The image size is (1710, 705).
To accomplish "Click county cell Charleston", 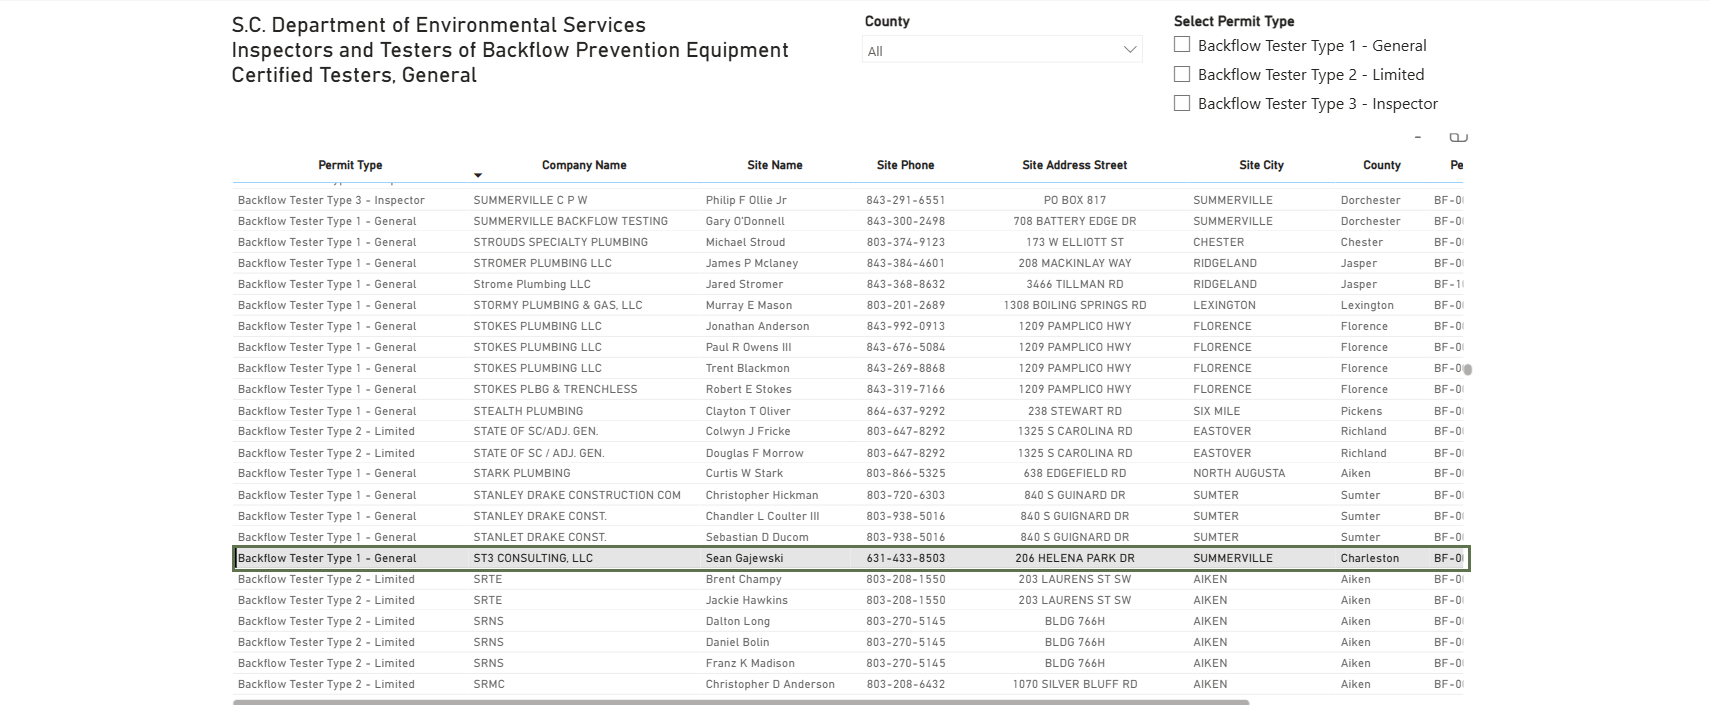I will [1370, 558].
